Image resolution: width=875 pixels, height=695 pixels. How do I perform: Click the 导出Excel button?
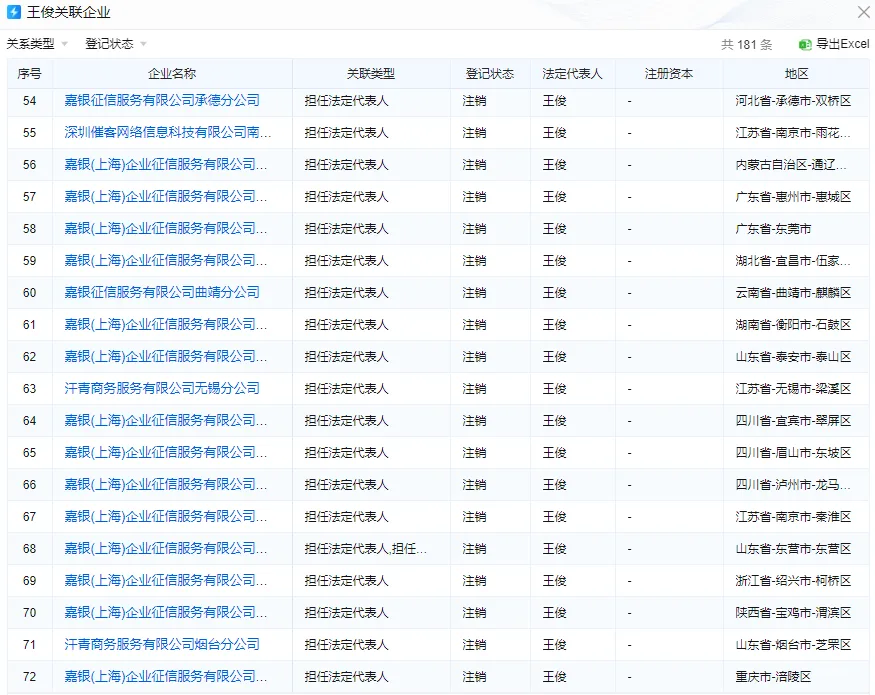[x=834, y=44]
